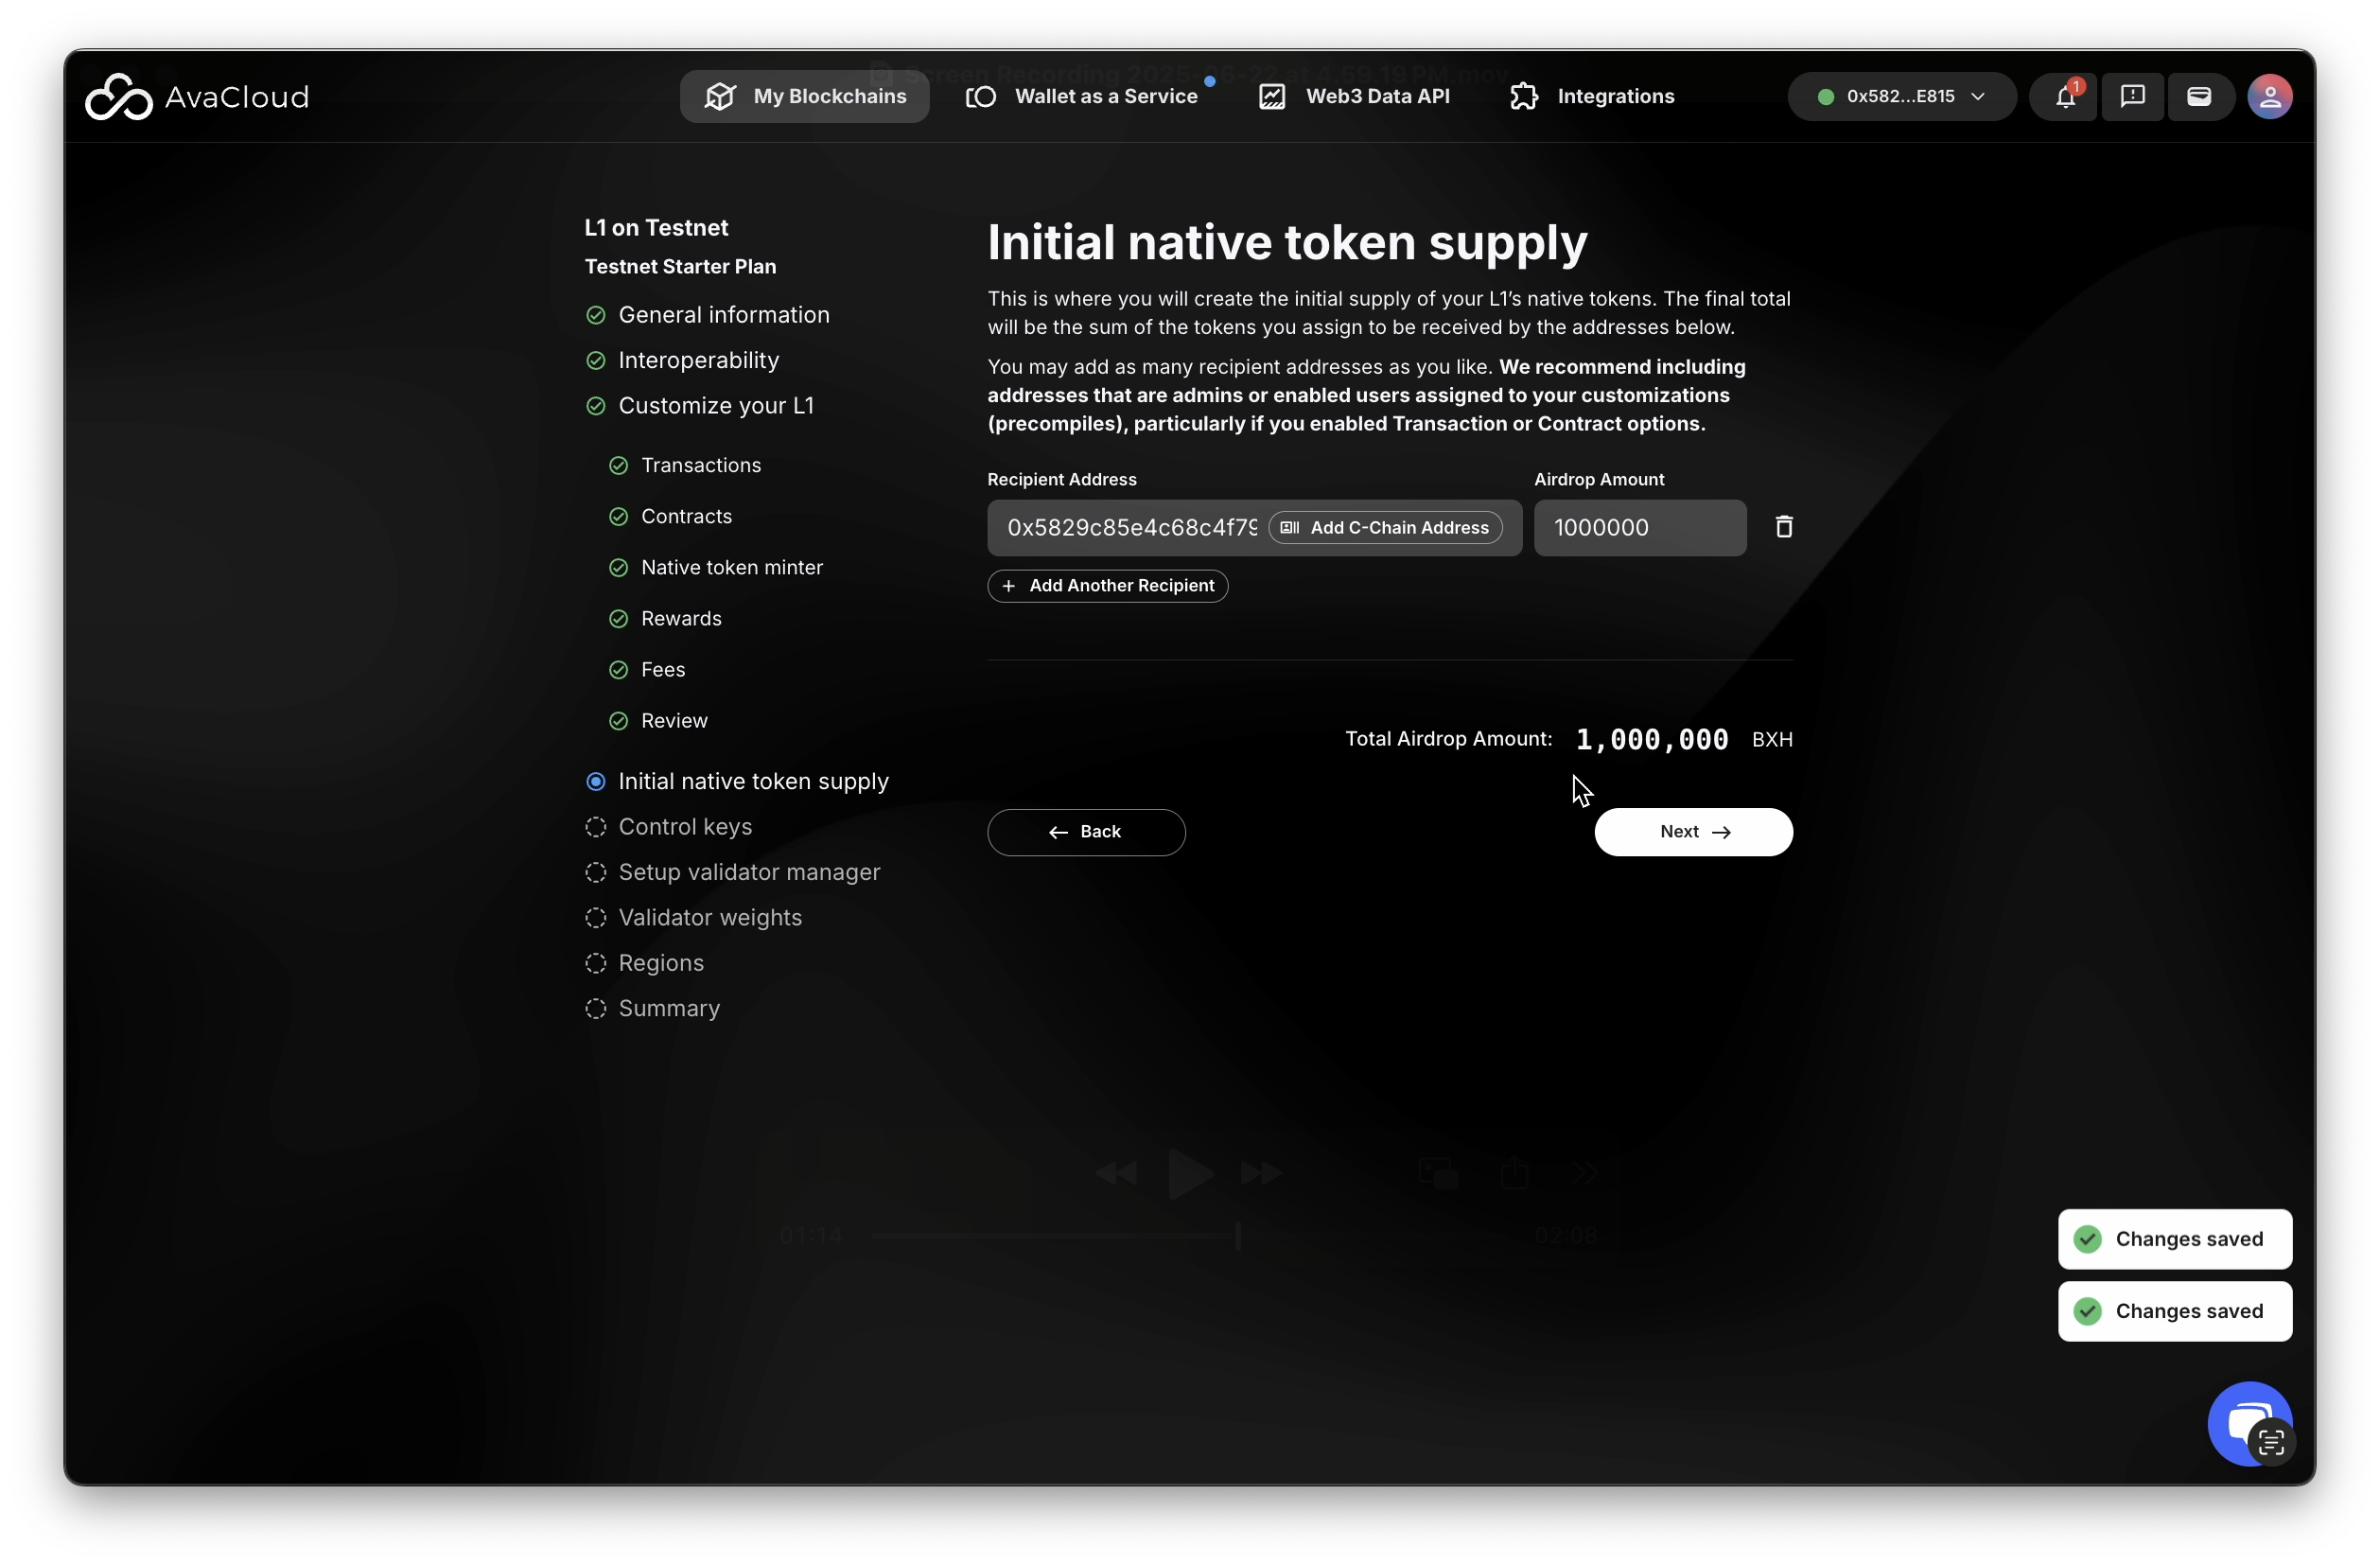Screen dimensions: 2380x1565
Task: Click Add Another Recipient button
Action: click(x=1107, y=586)
